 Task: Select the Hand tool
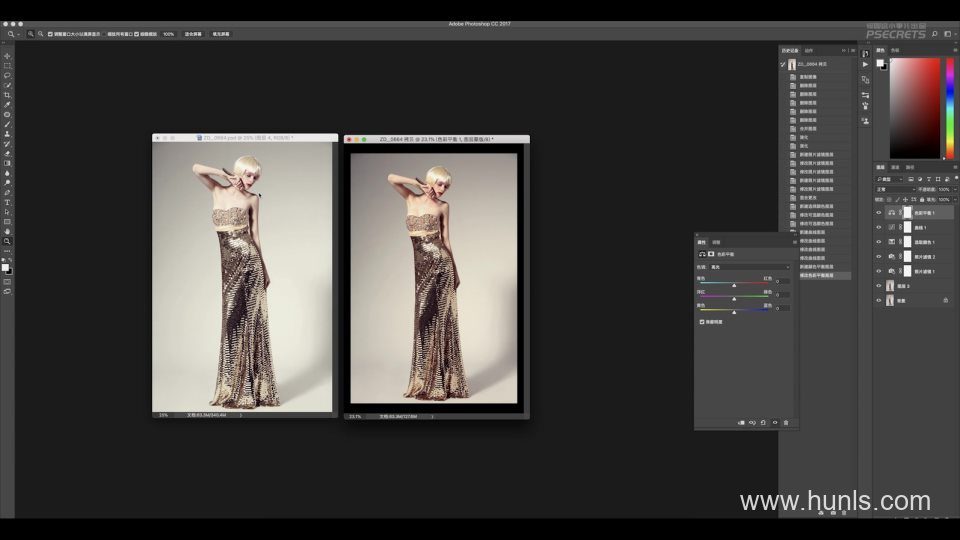(x=7, y=231)
